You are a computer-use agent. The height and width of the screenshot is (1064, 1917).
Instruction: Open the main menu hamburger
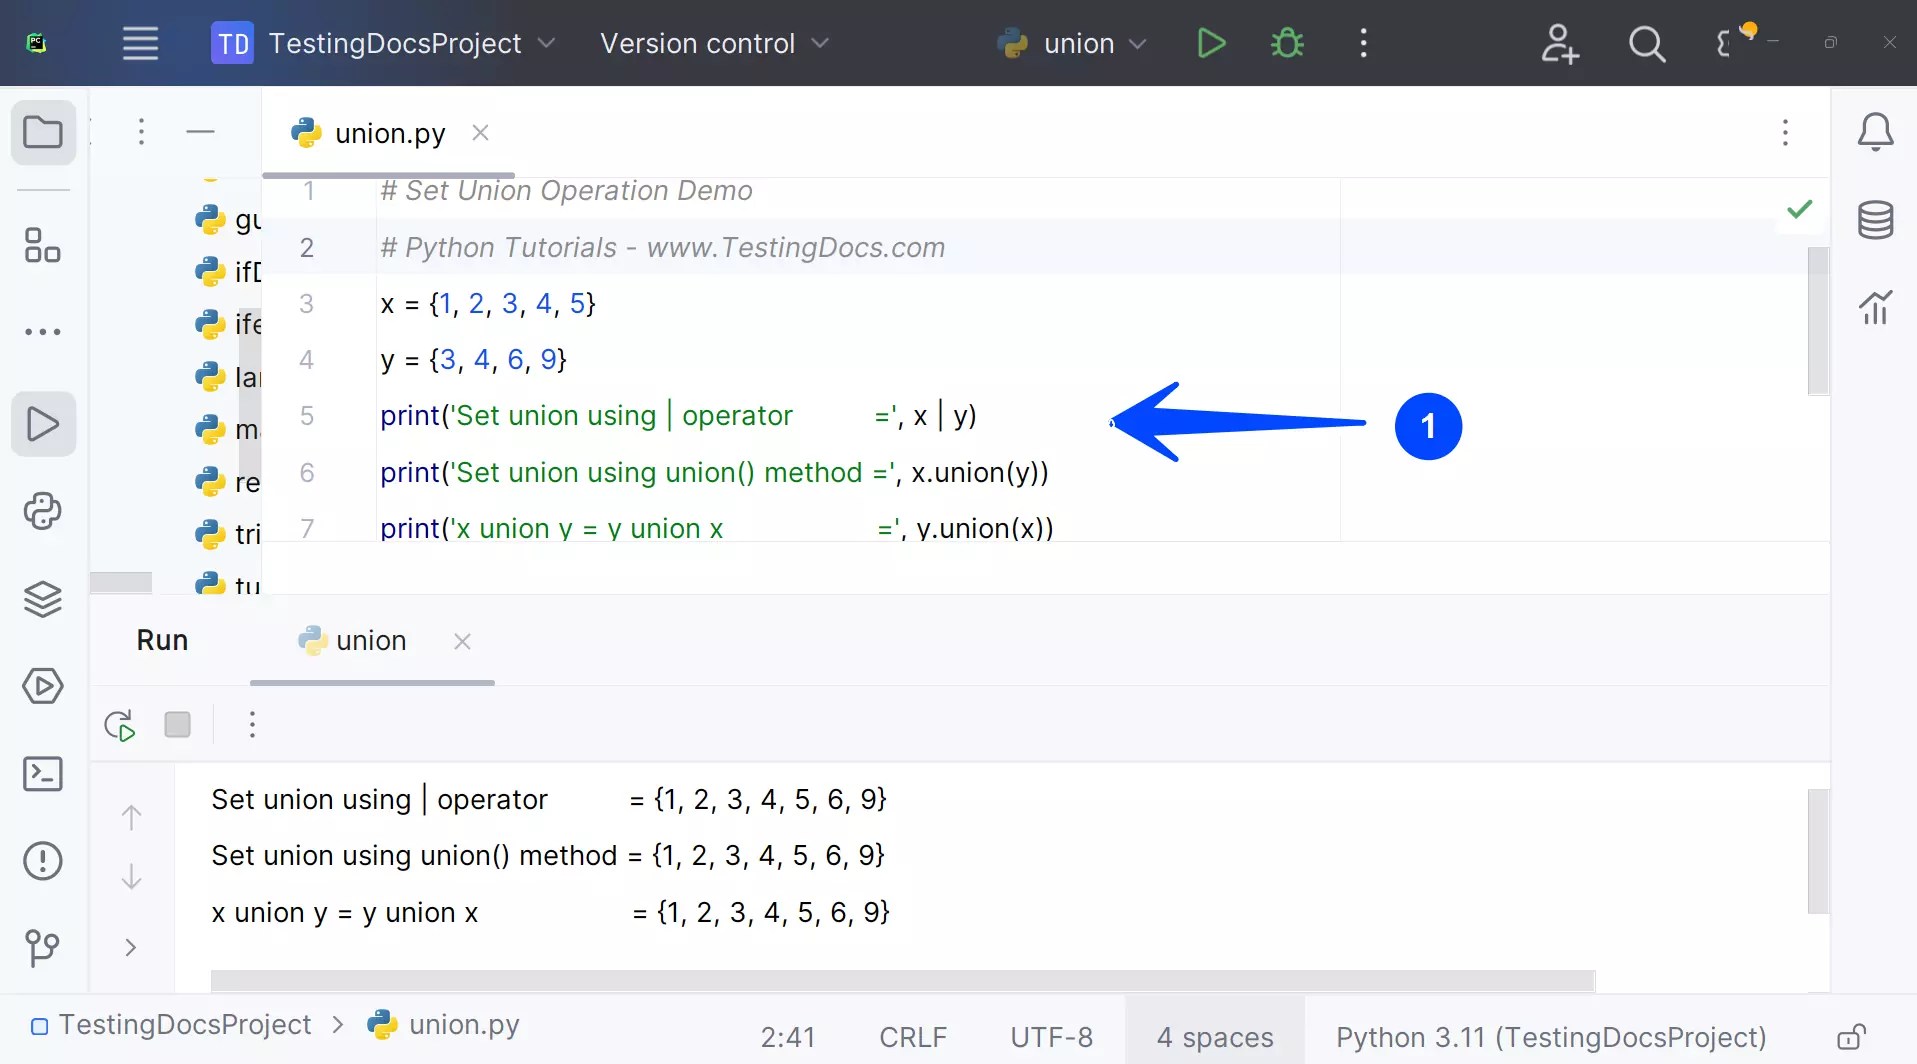(140, 43)
